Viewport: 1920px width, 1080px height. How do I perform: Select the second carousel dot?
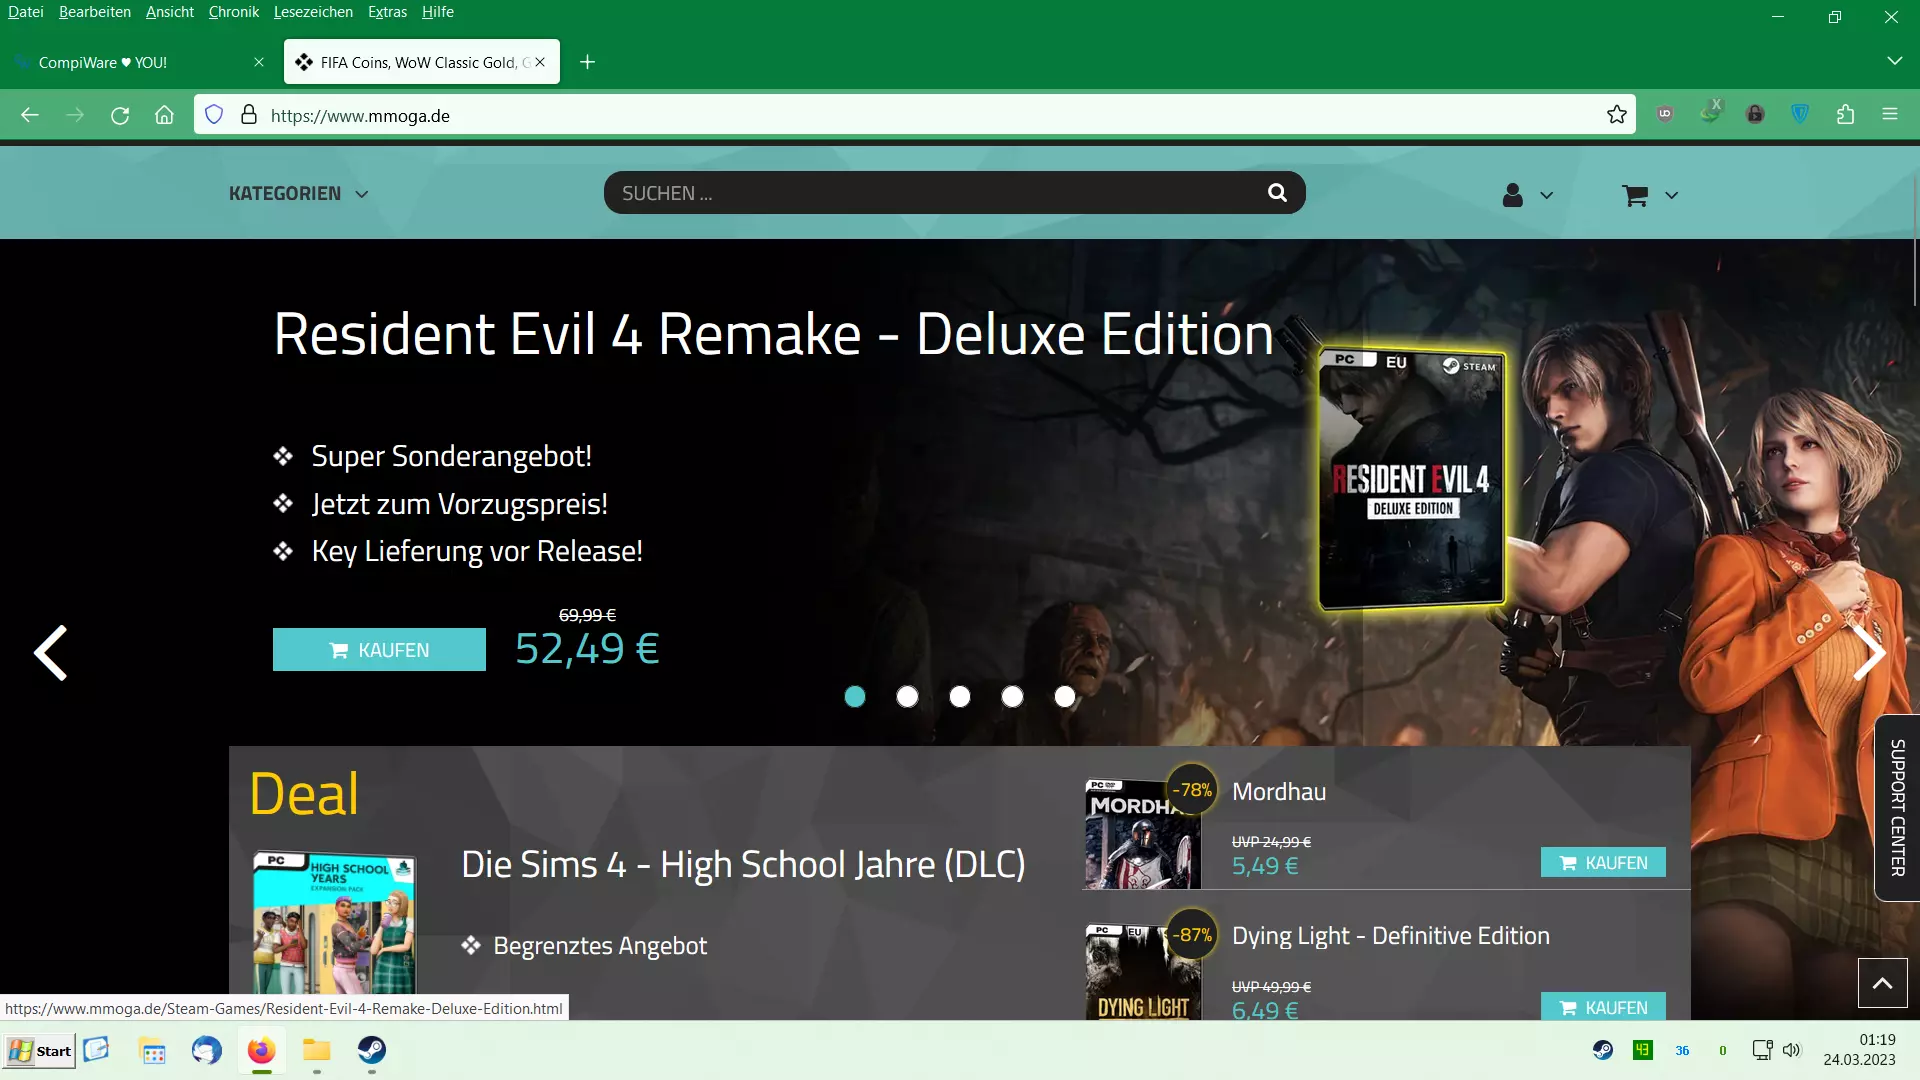coord(907,697)
